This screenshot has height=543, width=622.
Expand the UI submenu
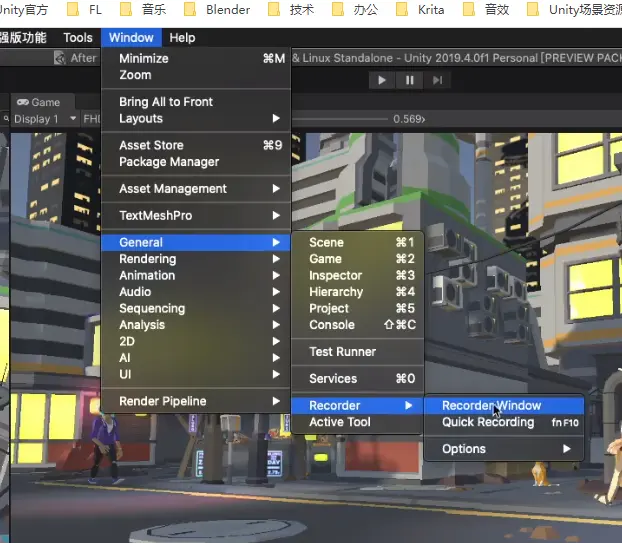coord(196,374)
